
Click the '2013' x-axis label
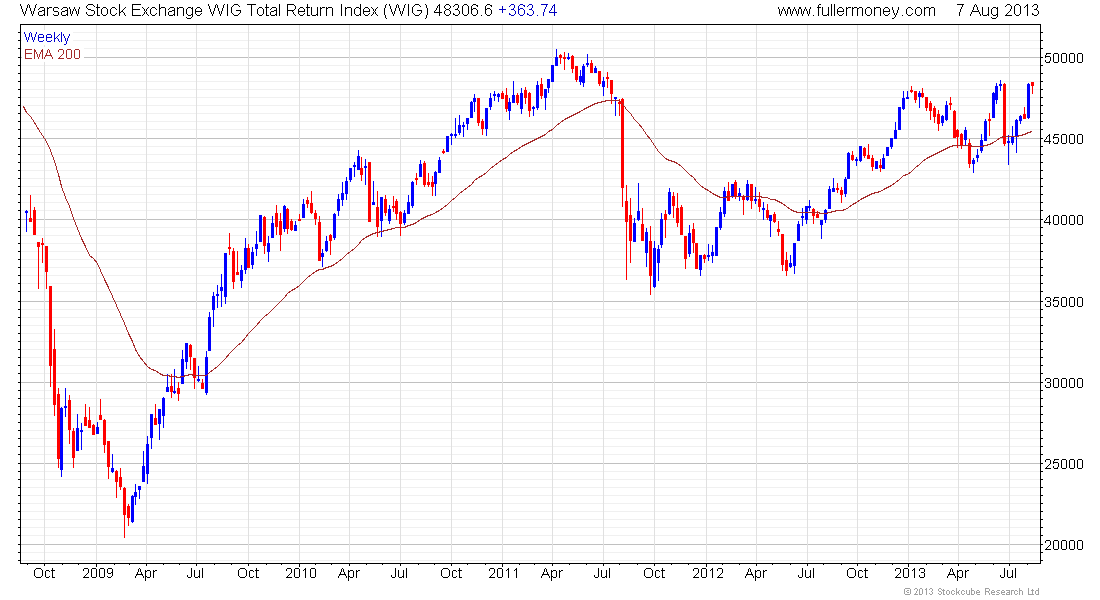[x=910, y=573]
